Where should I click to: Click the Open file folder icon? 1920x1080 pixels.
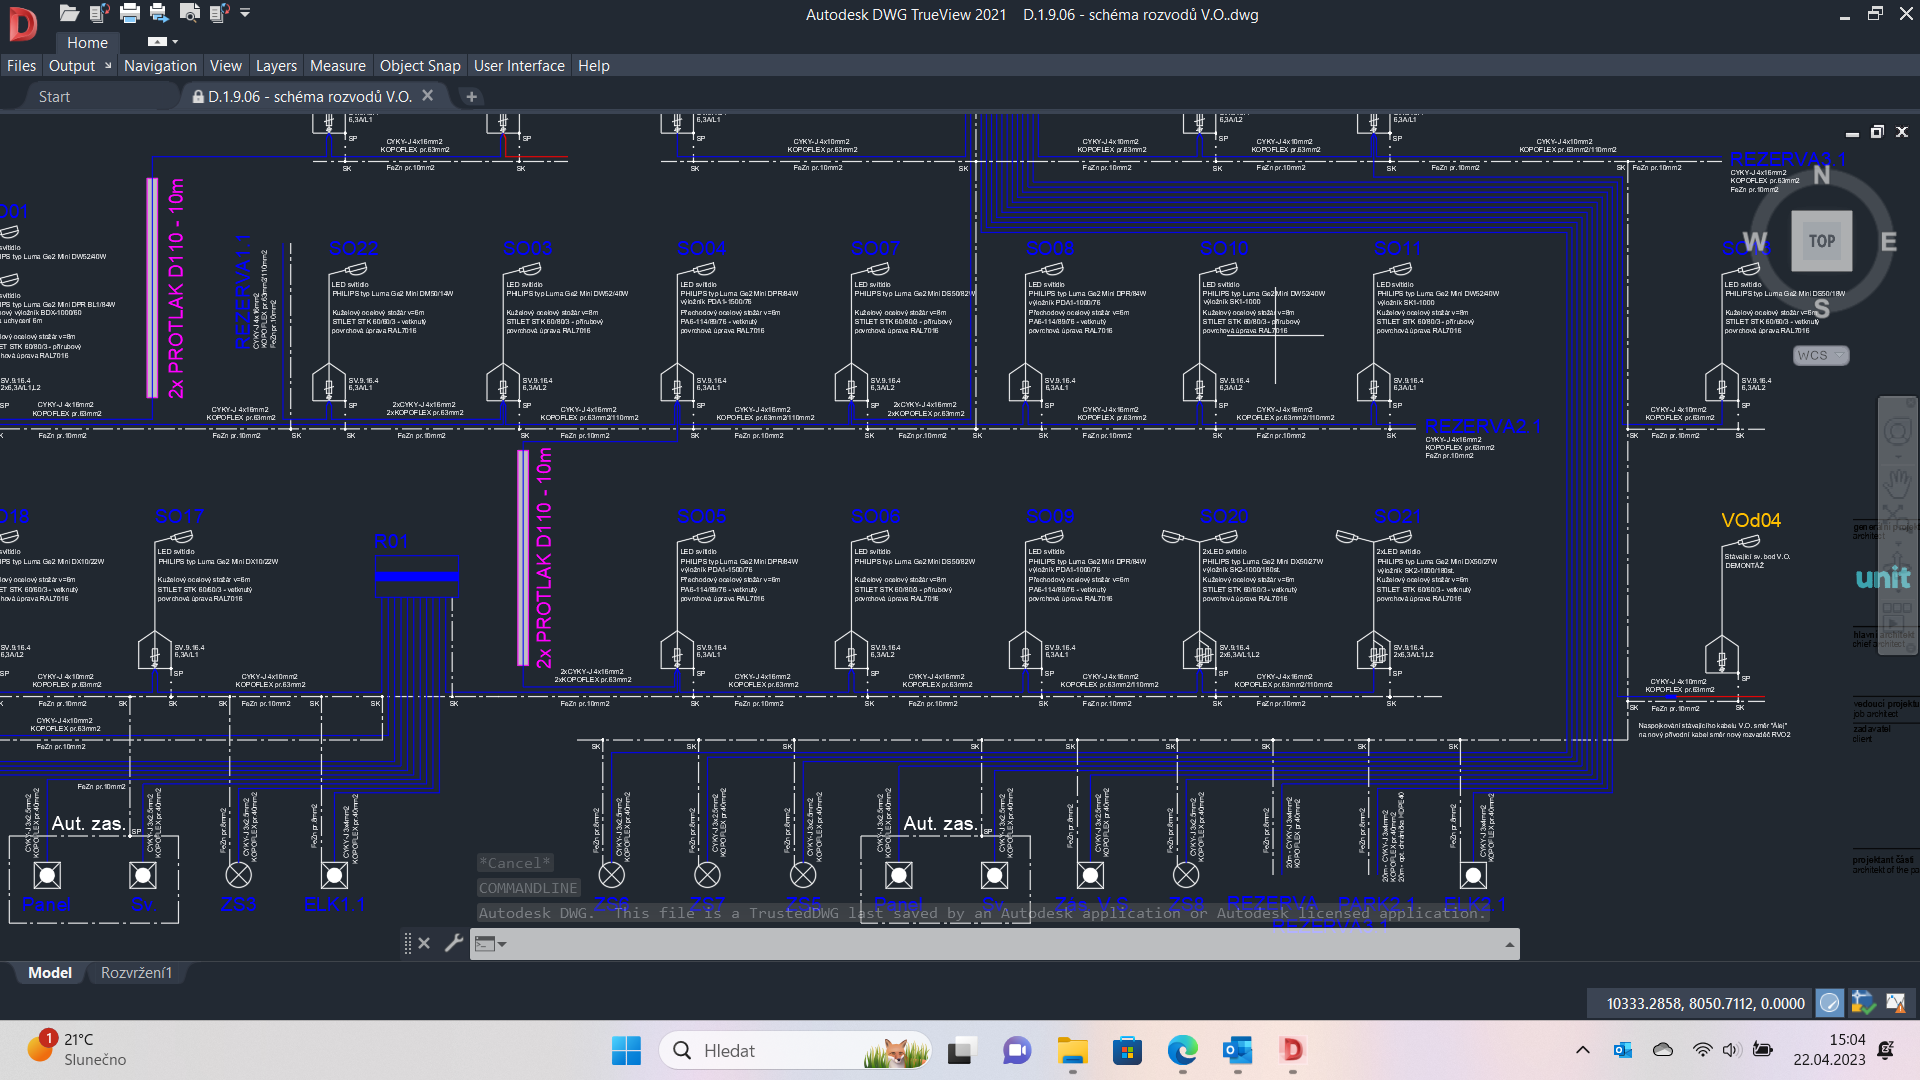(x=69, y=13)
